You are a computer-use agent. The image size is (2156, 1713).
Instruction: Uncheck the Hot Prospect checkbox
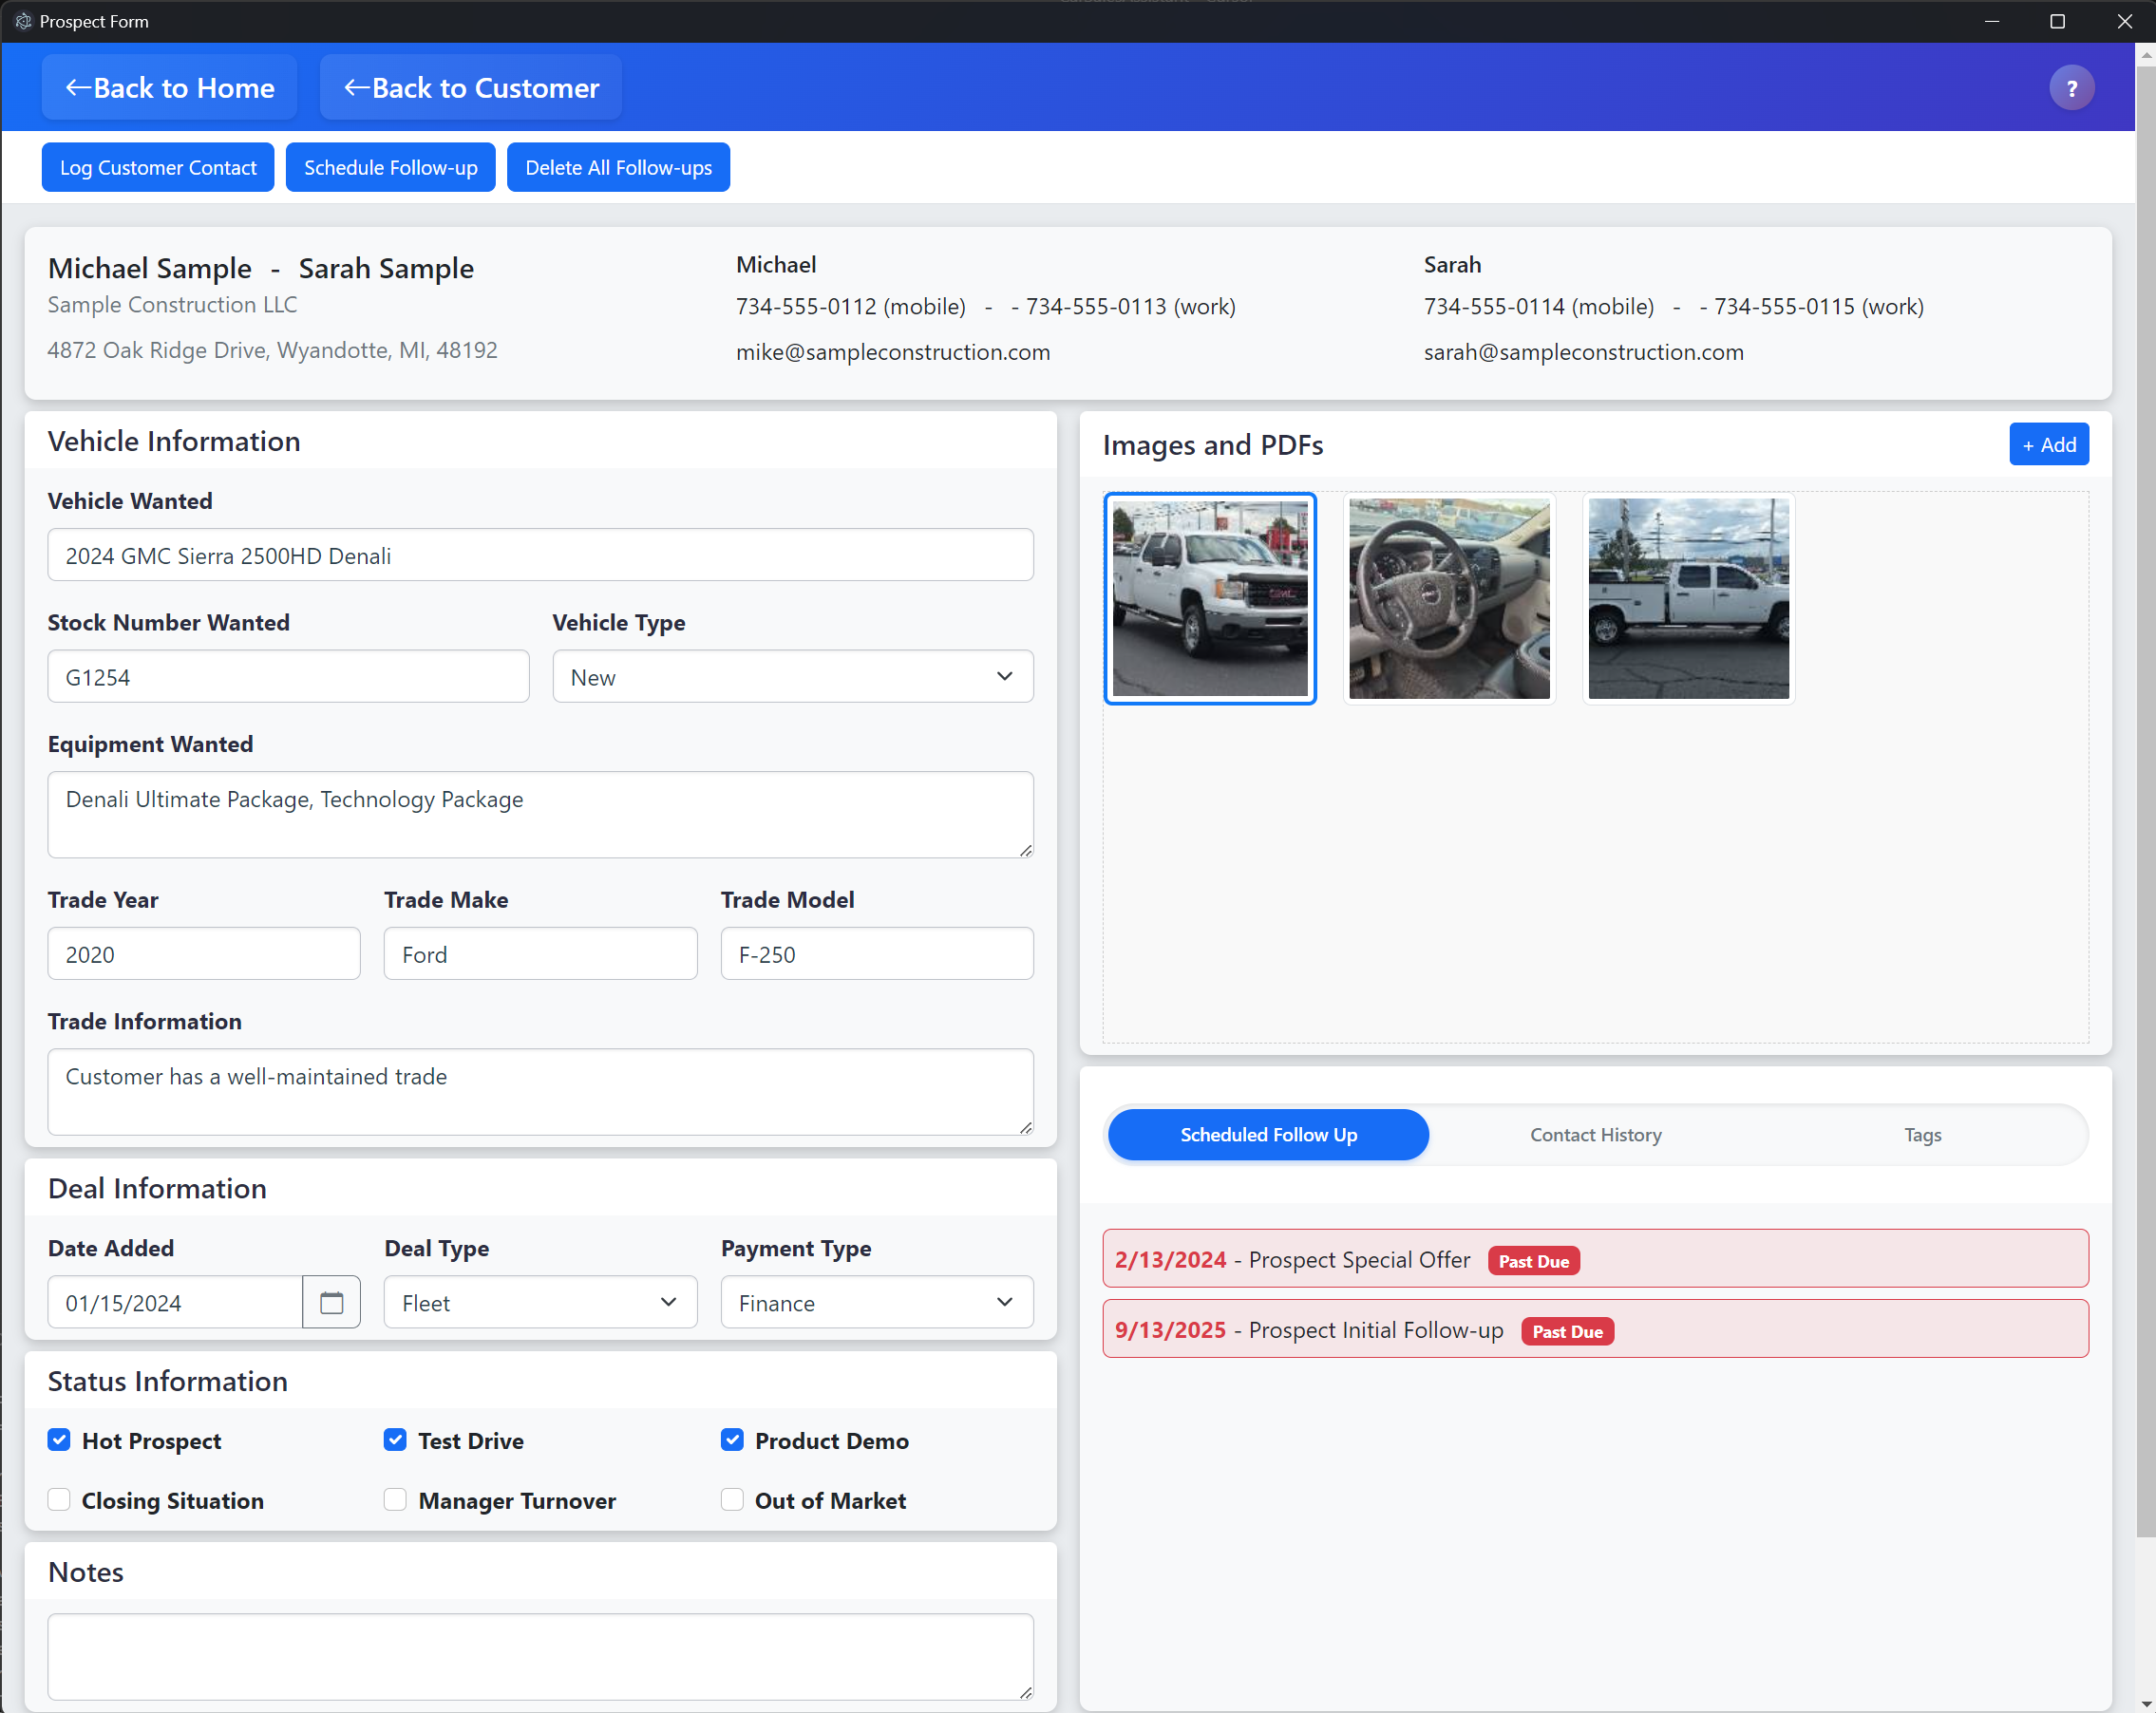59,1440
